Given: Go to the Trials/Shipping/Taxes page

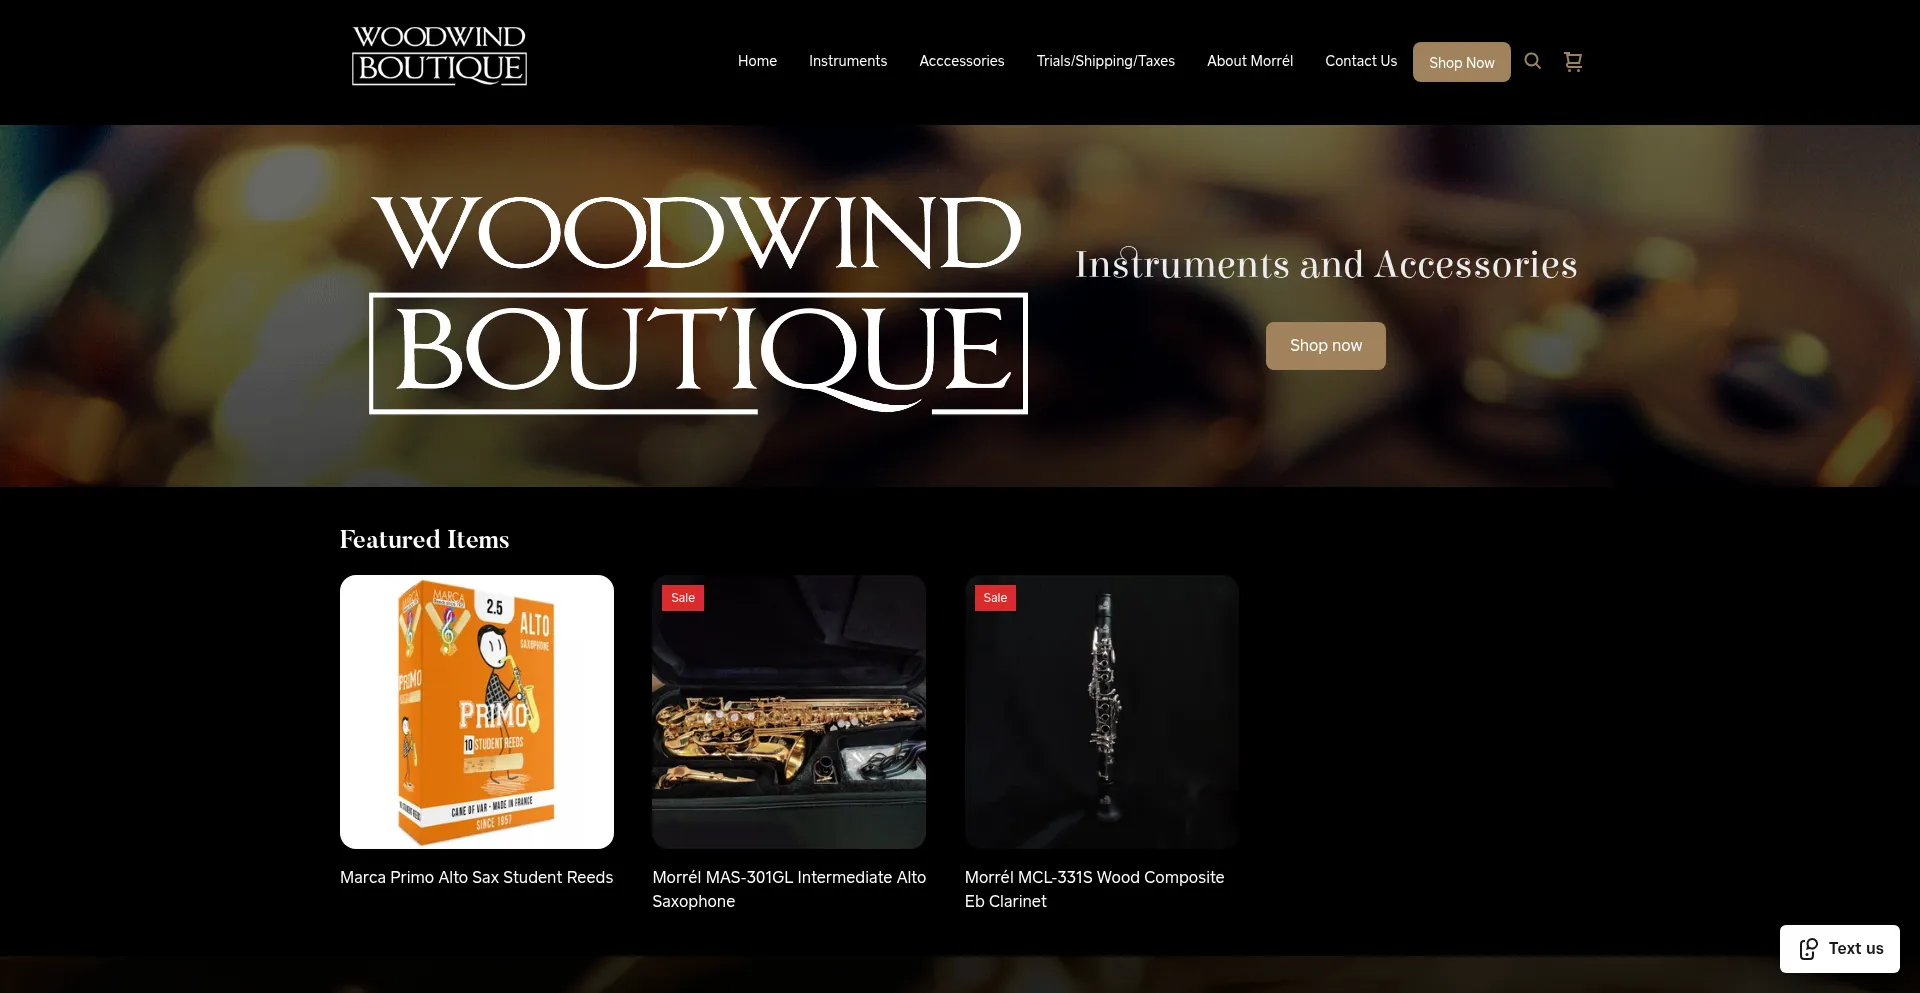Looking at the screenshot, I should pyautogui.click(x=1106, y=61).
